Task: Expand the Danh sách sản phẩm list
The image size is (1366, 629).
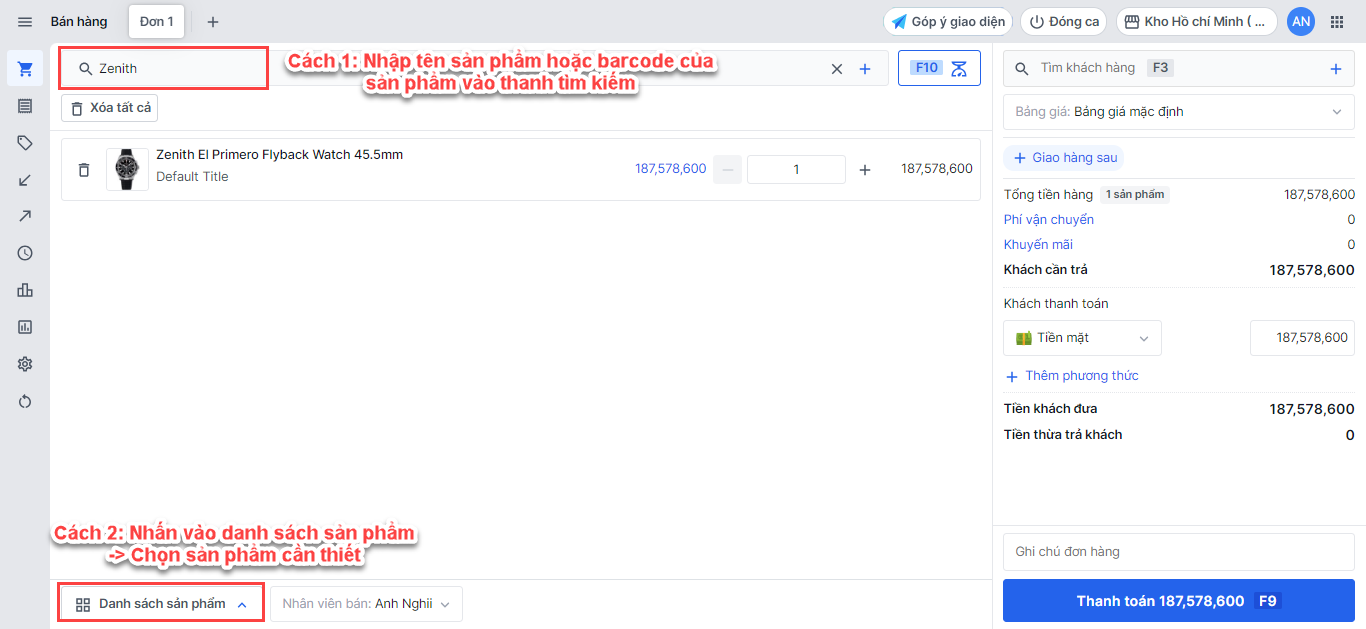Action: pyautogui.click(x=162, y=604)
